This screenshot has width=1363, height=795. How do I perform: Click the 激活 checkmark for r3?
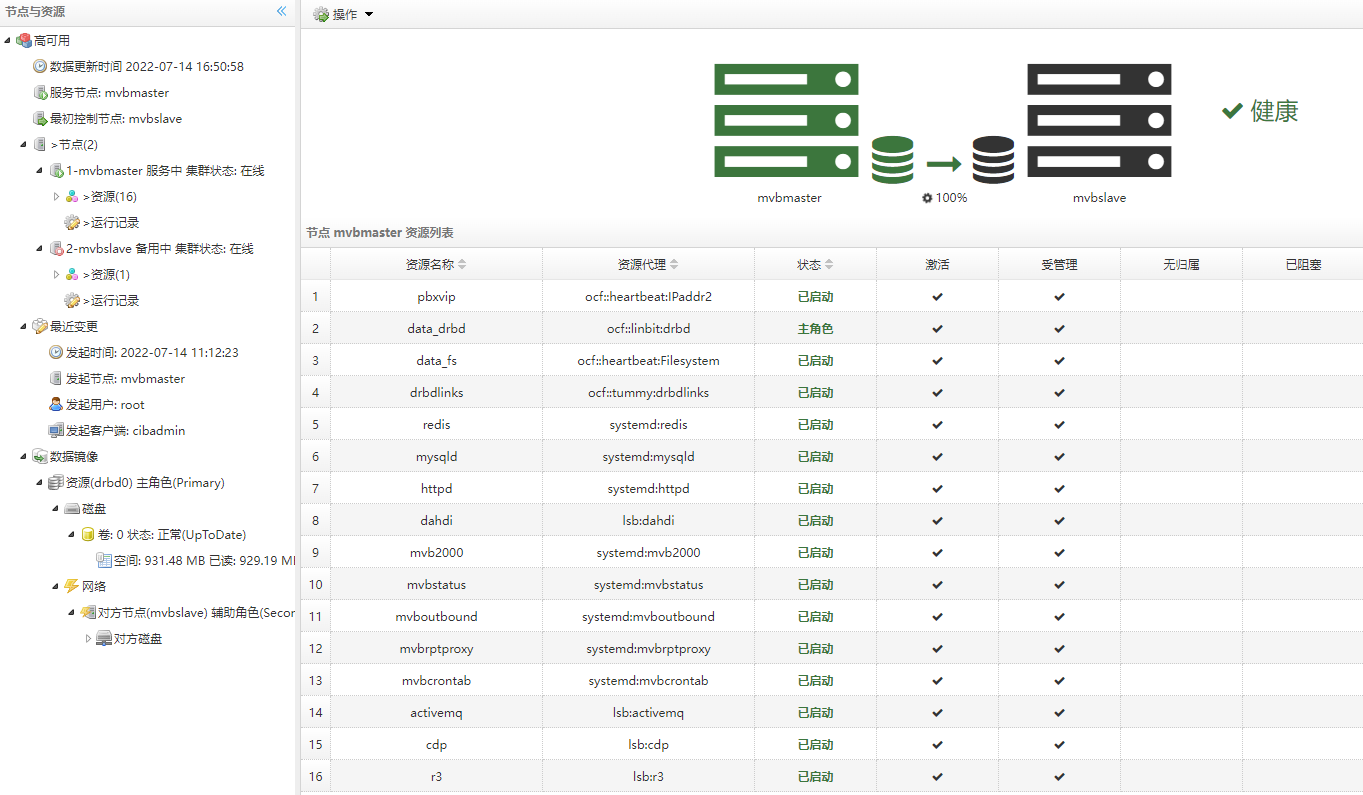[x=937, y=777]
